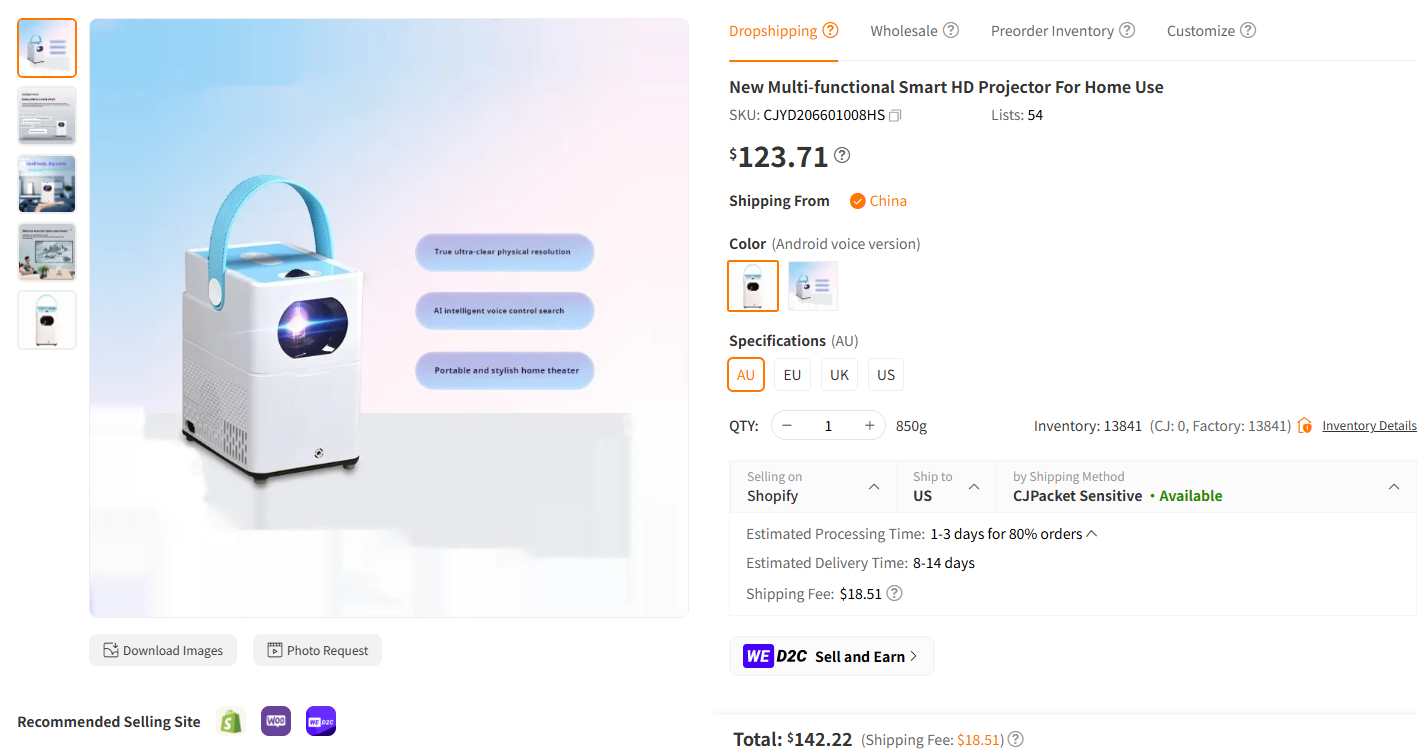1423x751 pixels.
Task: Open the Inventory Details link
Action: pos(1369,426)
